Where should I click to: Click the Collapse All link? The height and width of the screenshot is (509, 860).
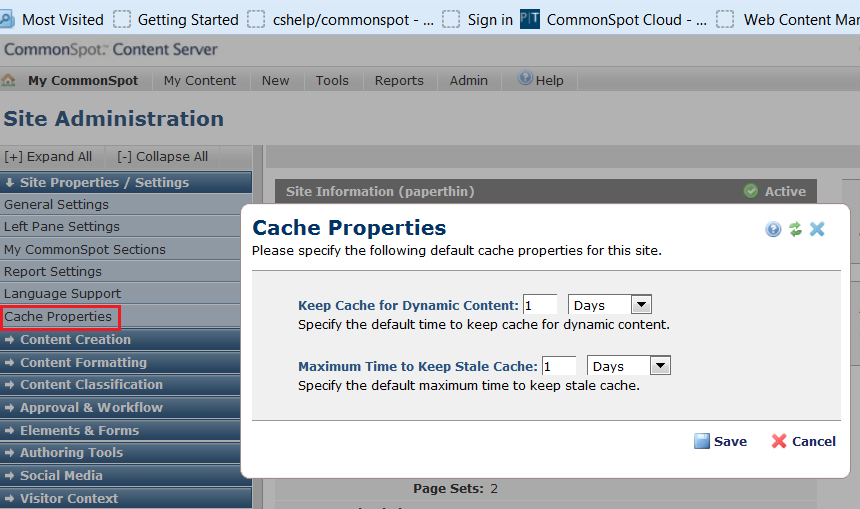click(x=162, y=156)
